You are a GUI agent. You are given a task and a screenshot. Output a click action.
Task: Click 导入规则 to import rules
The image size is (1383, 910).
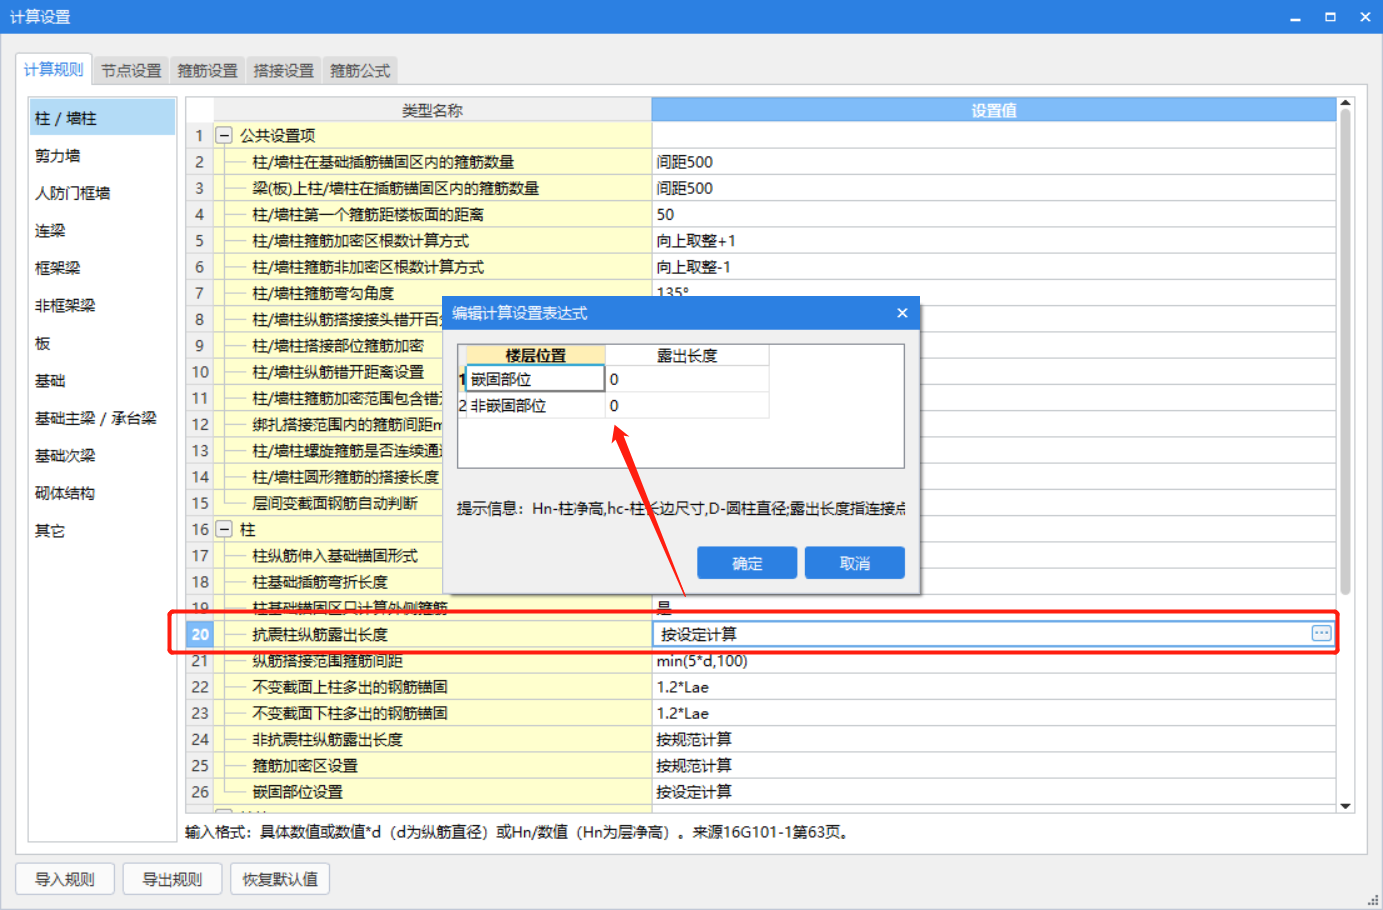pos(64,878)
